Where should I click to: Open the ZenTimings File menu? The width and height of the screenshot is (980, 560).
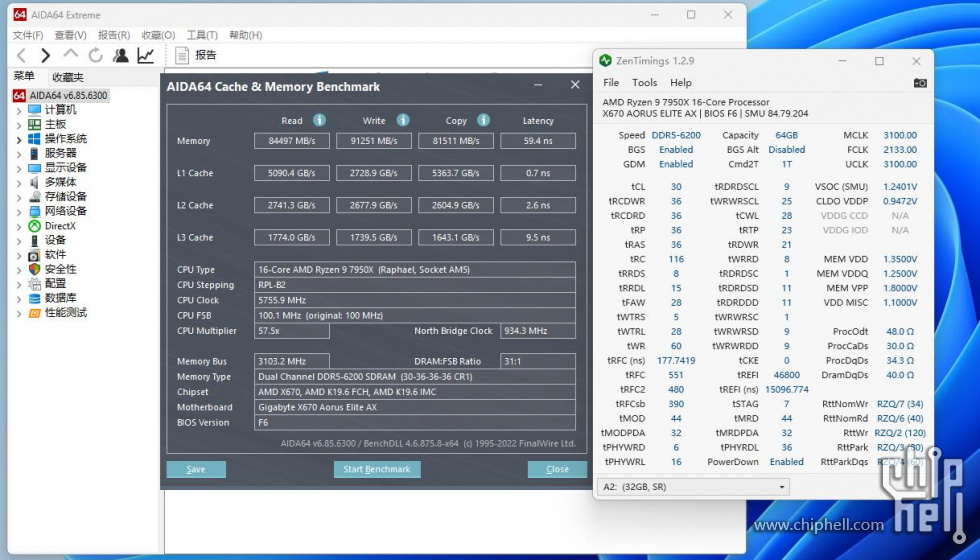[611, 82]
